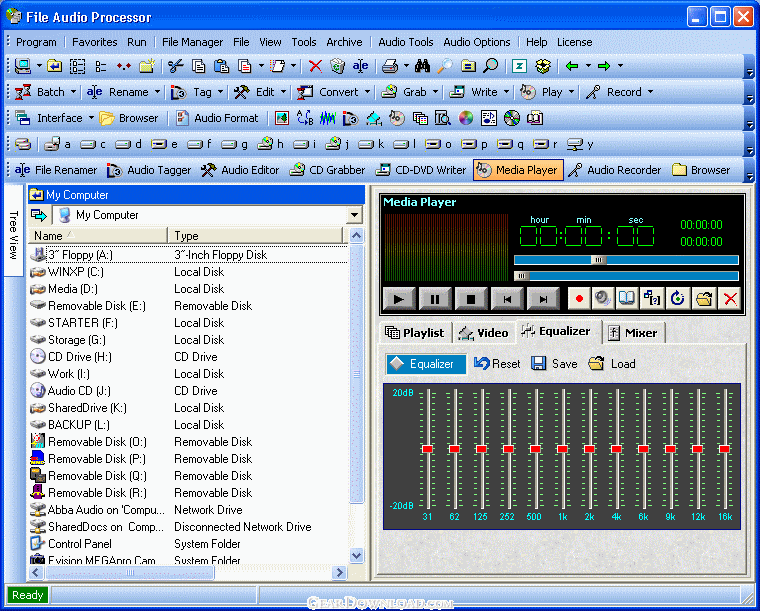This screenshot has width=760, height=611.
Task: Open the Audio Tools menu
Action: point(406,42)
